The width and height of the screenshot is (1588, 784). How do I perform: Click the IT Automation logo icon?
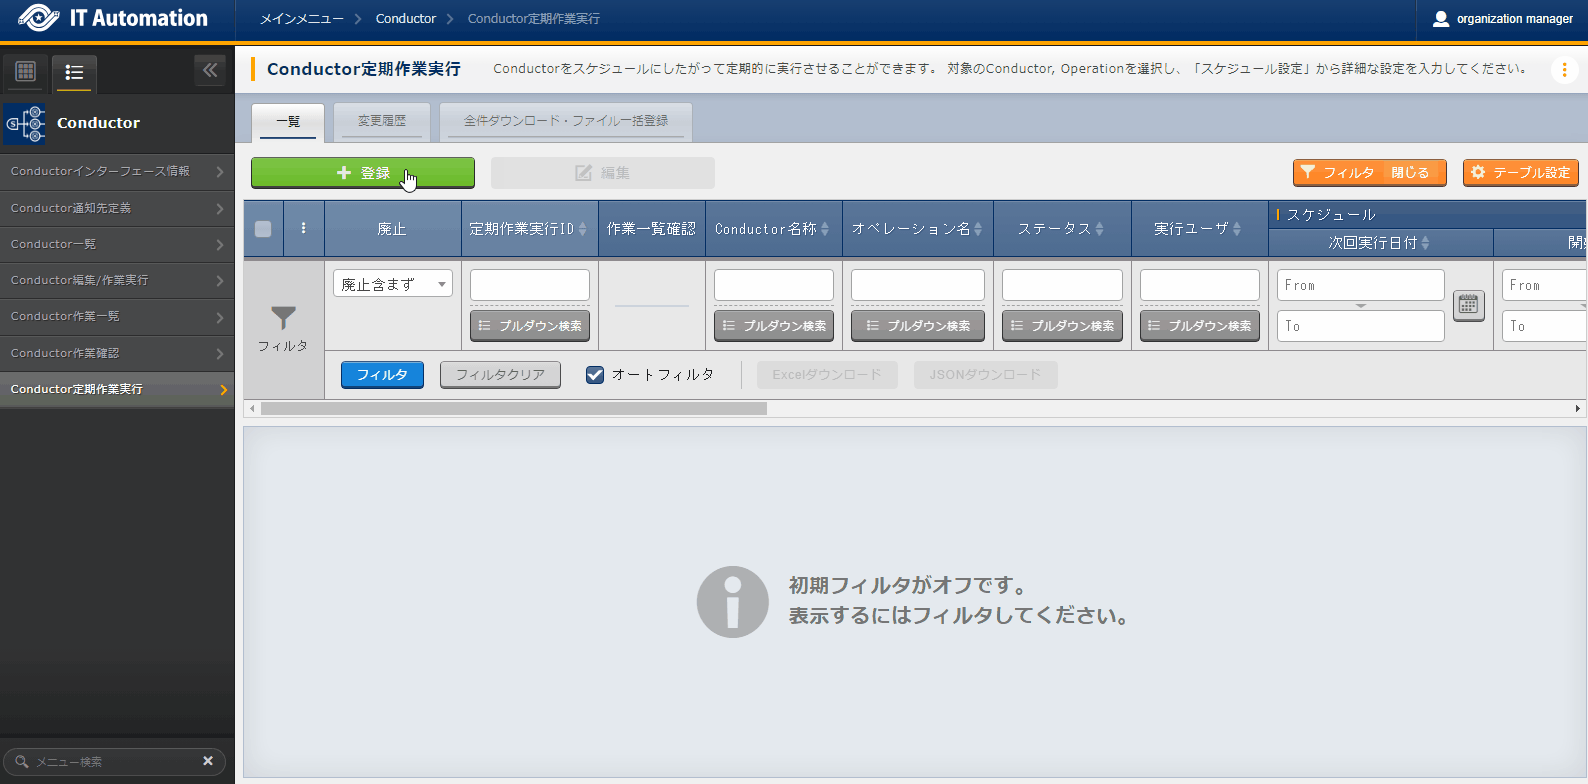38,18
